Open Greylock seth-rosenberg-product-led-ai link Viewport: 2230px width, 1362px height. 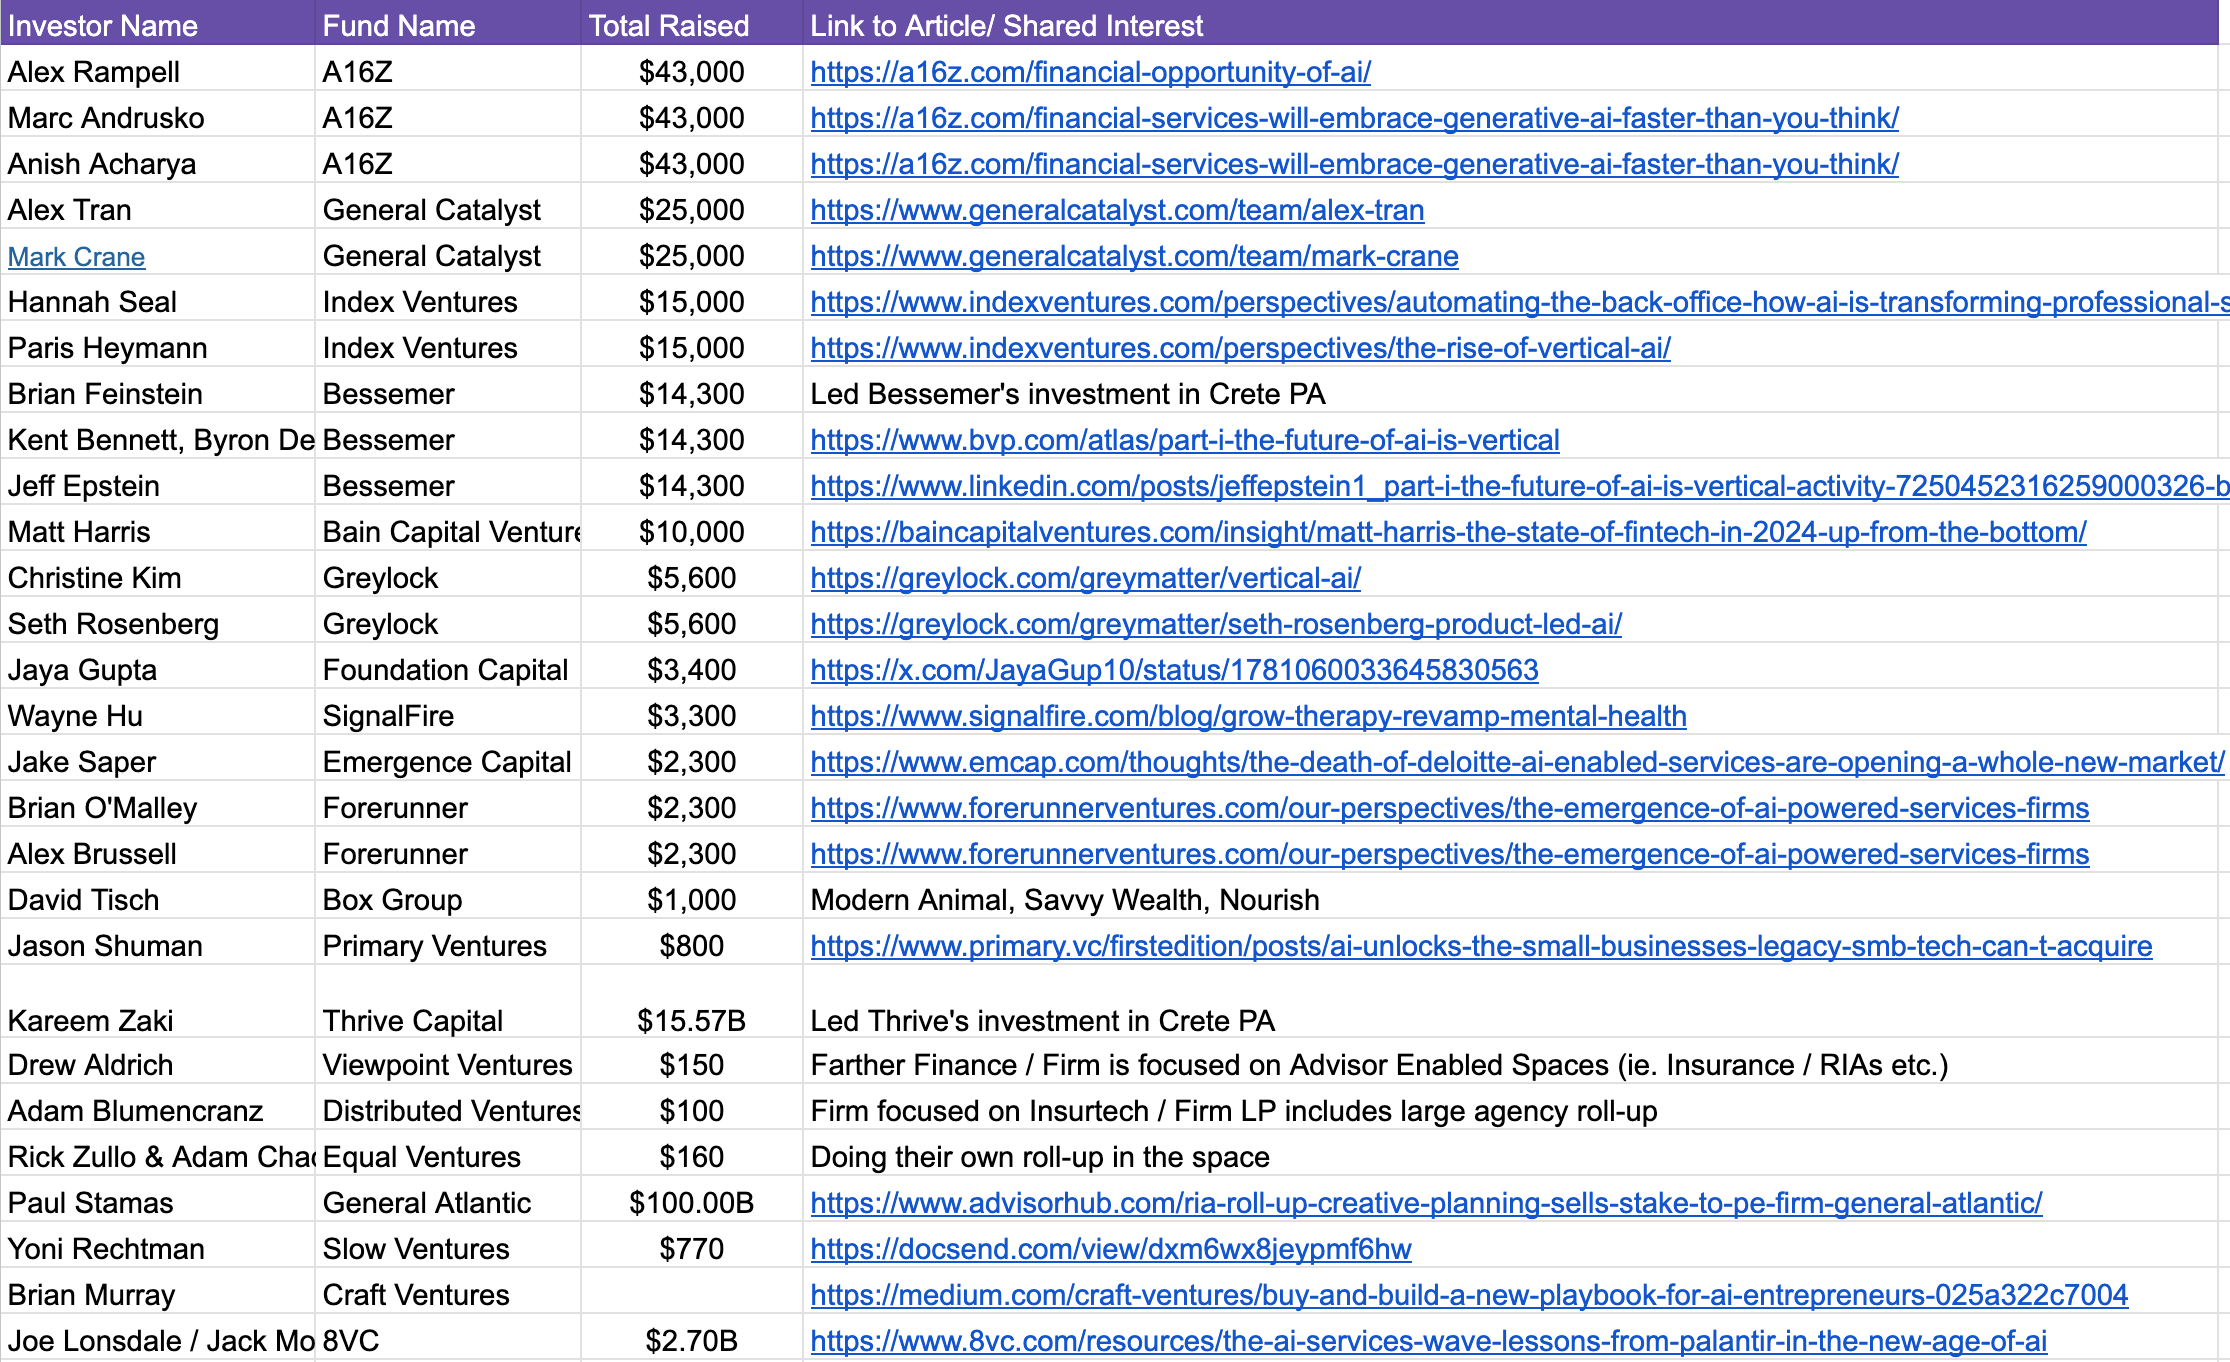[x=1216, y=624]
